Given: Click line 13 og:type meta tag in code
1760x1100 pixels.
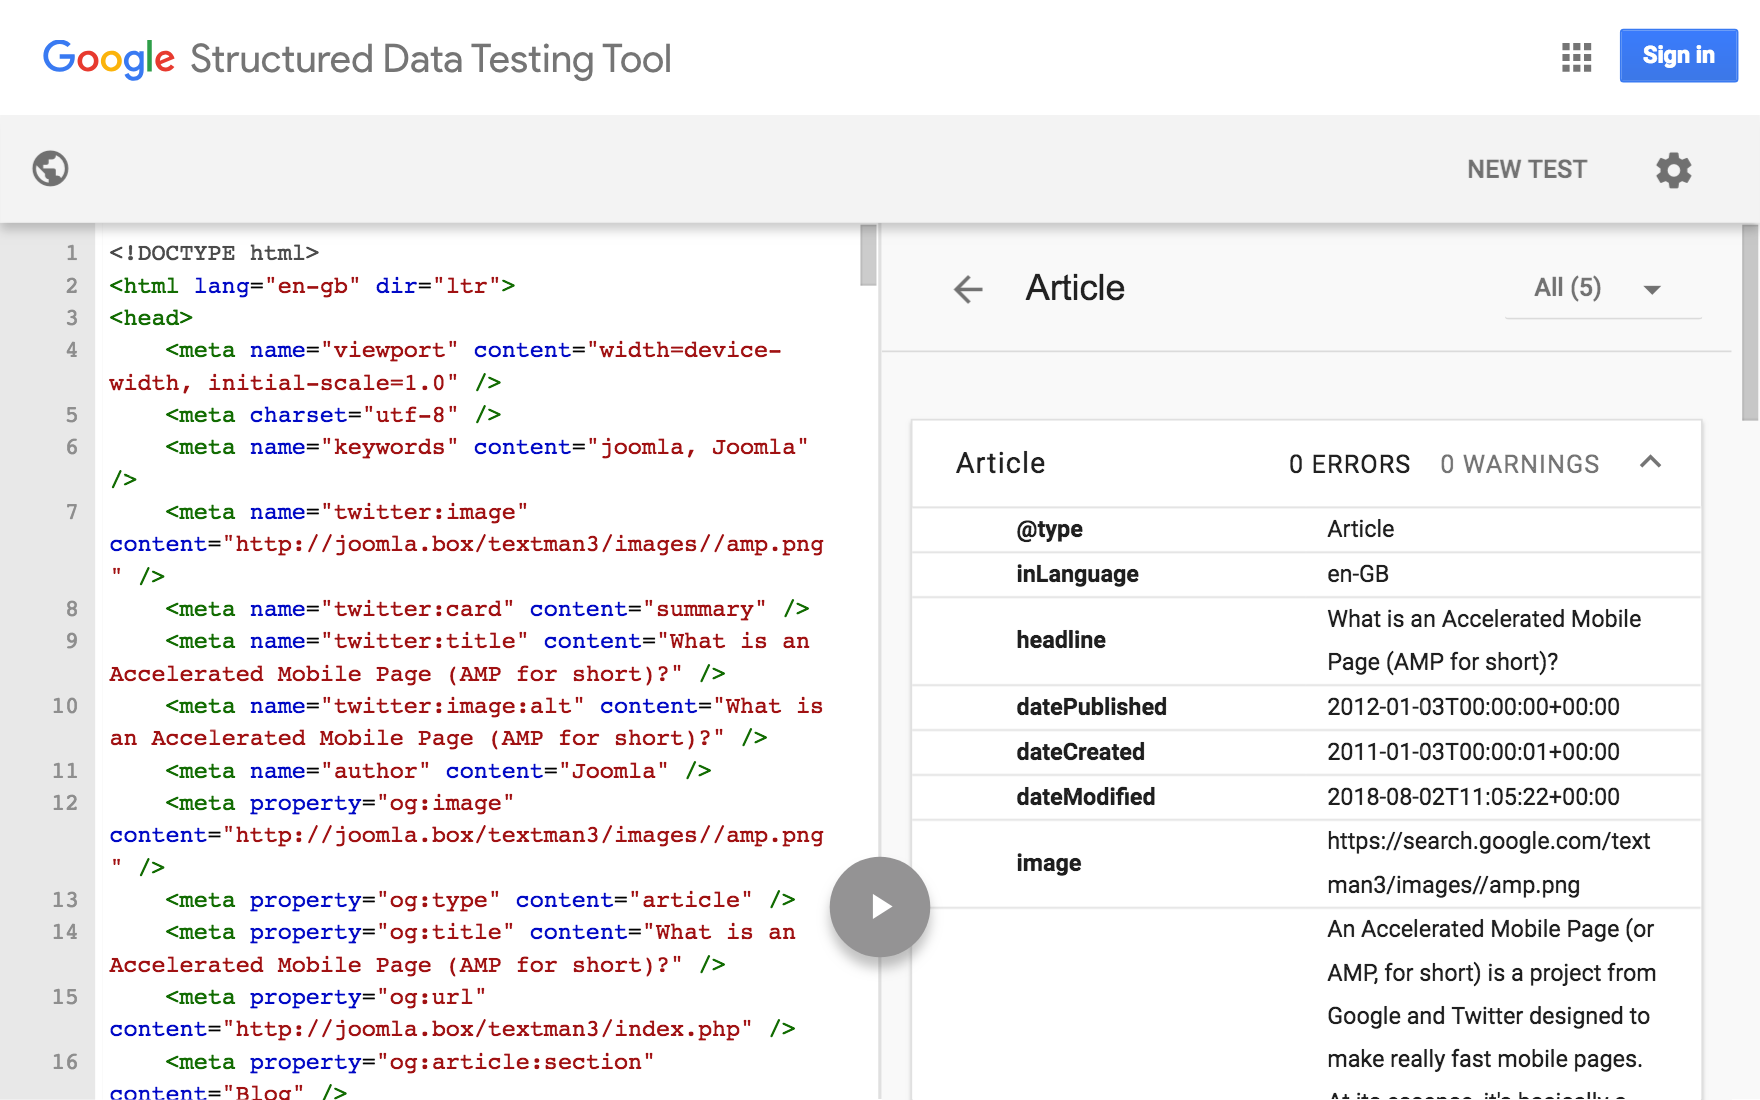Looking at the screenshot, I should [x=480, y=900].
